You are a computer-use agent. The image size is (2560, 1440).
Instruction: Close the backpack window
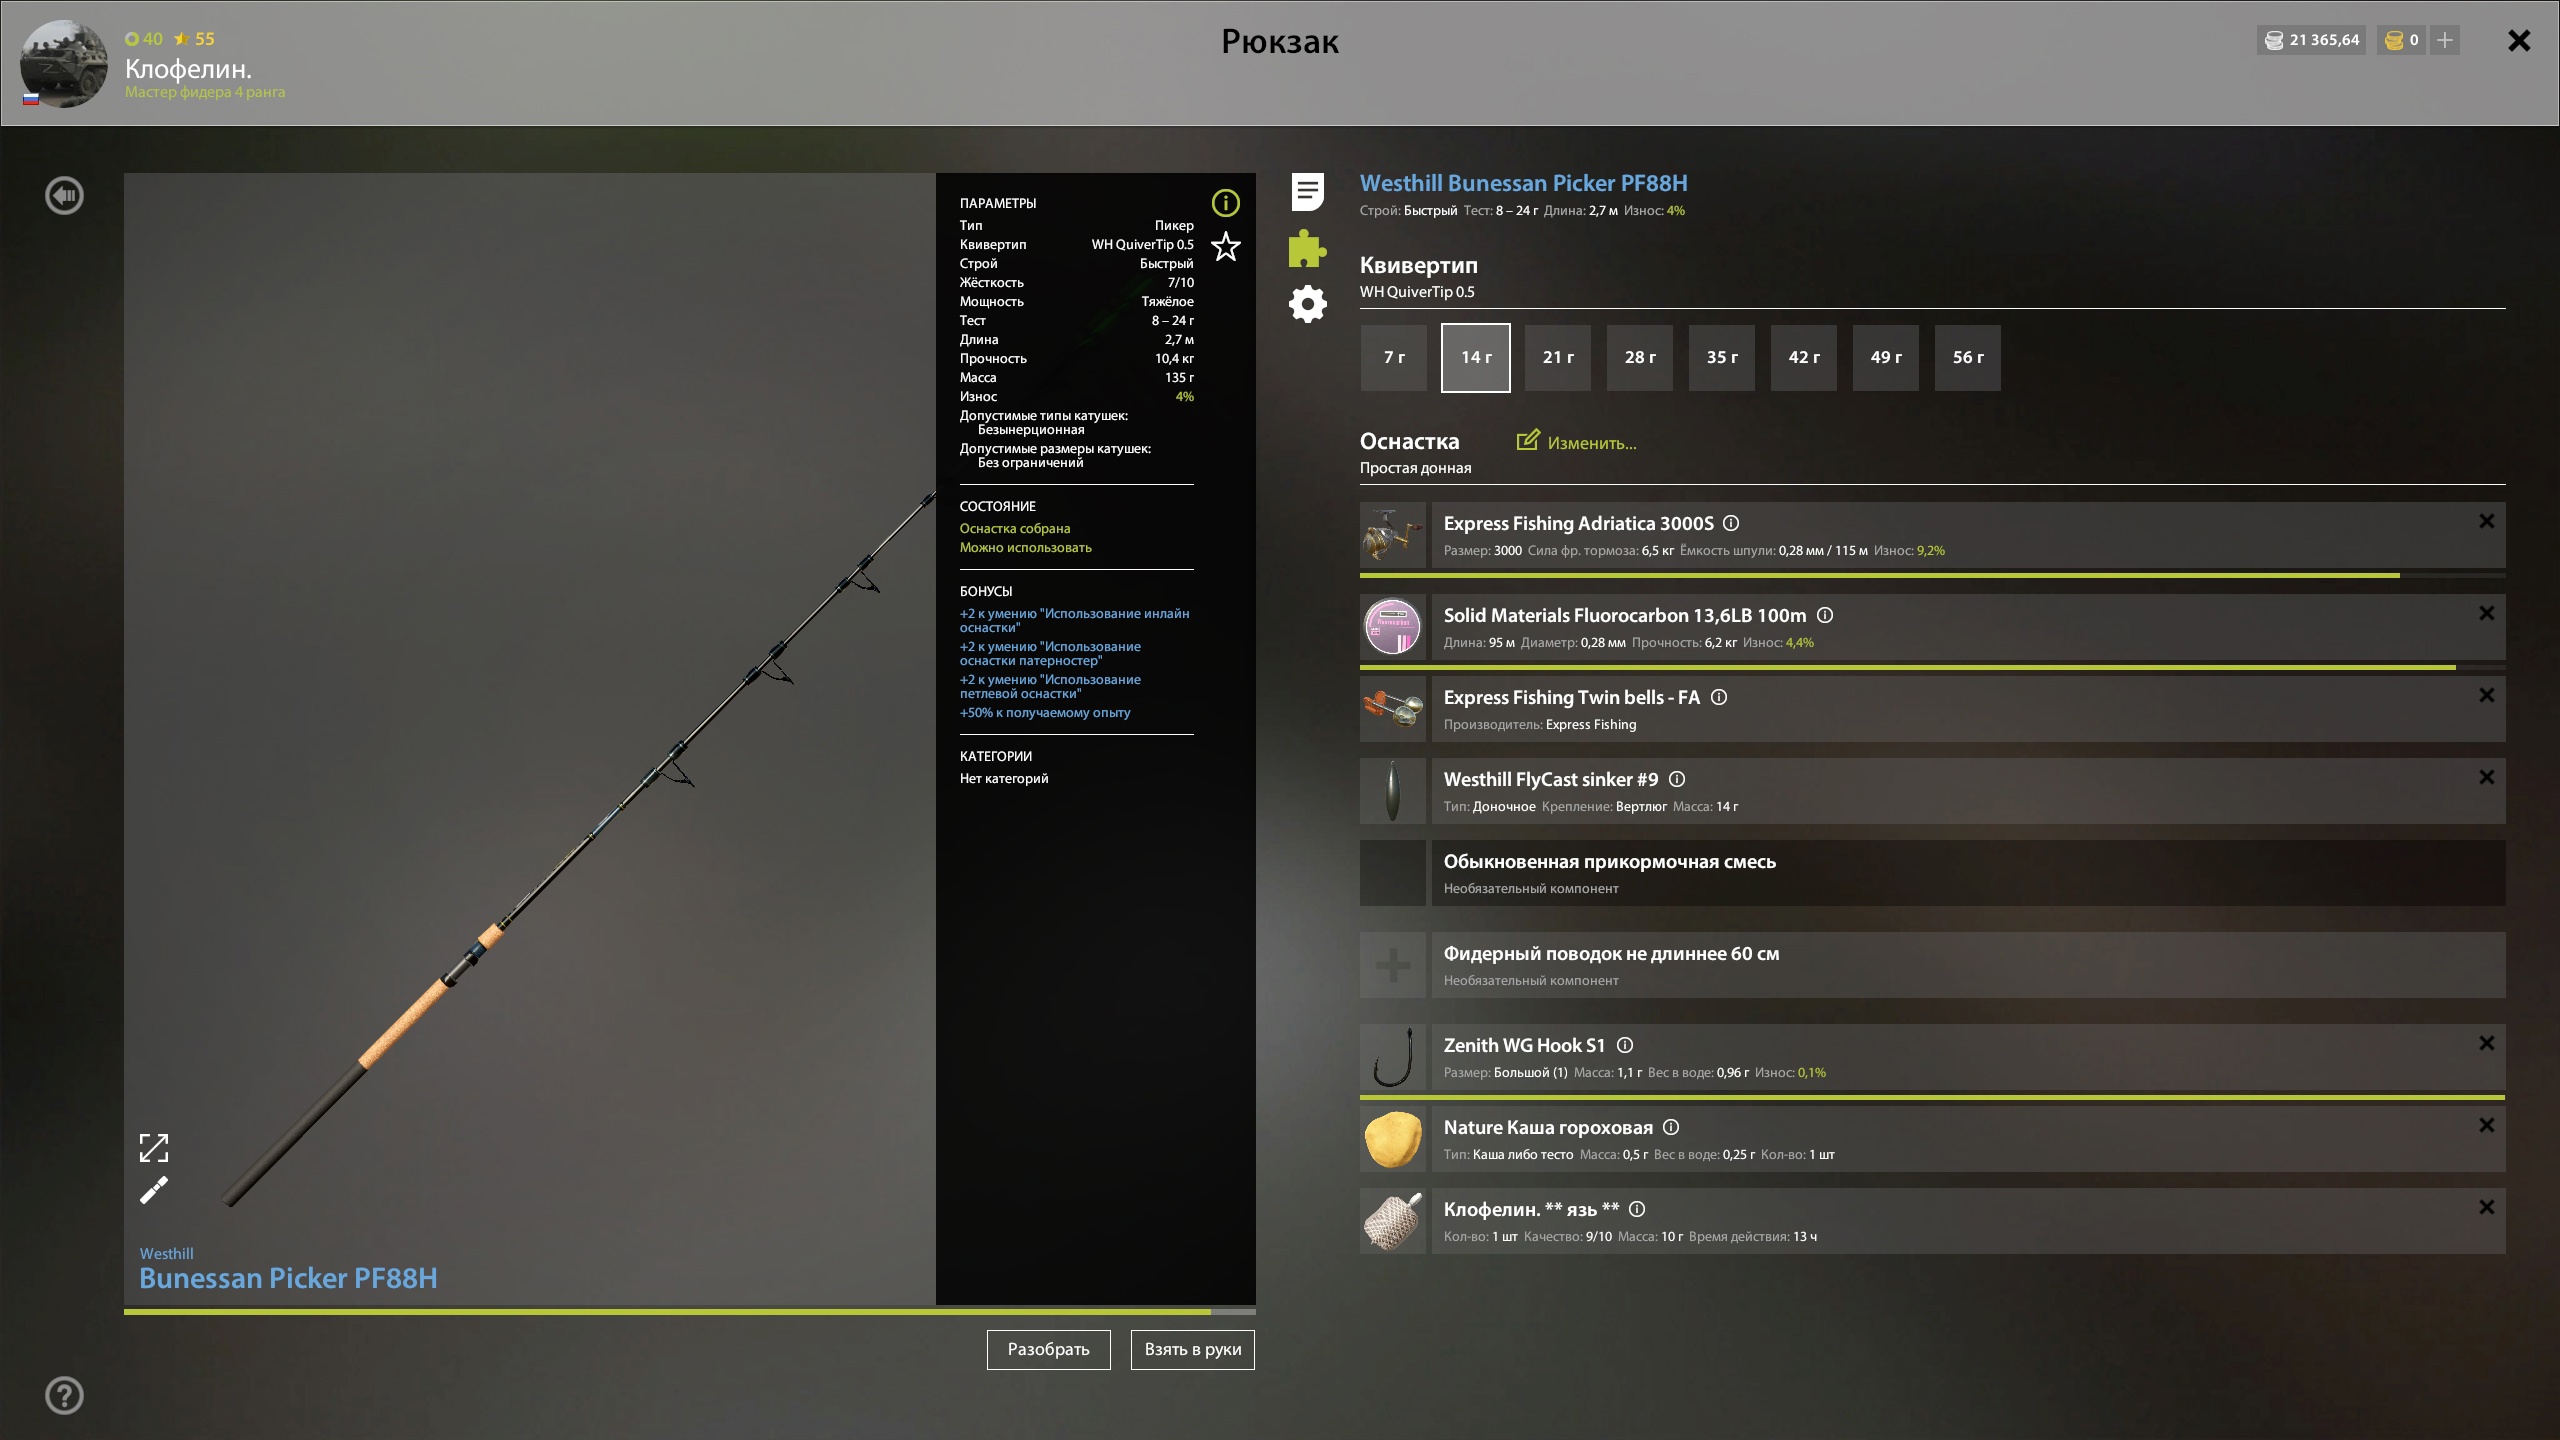(x=2519, y=40)
